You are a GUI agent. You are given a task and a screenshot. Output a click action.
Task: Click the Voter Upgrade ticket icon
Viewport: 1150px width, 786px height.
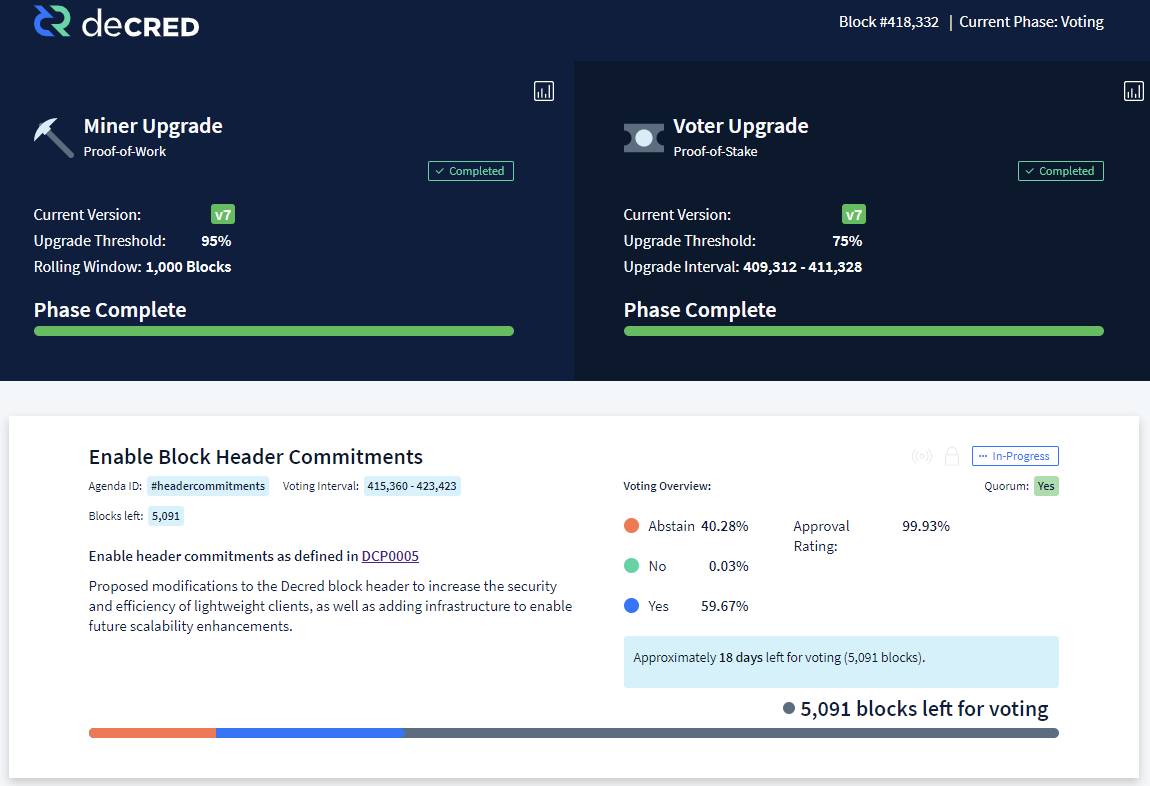(x=643, y=138)
